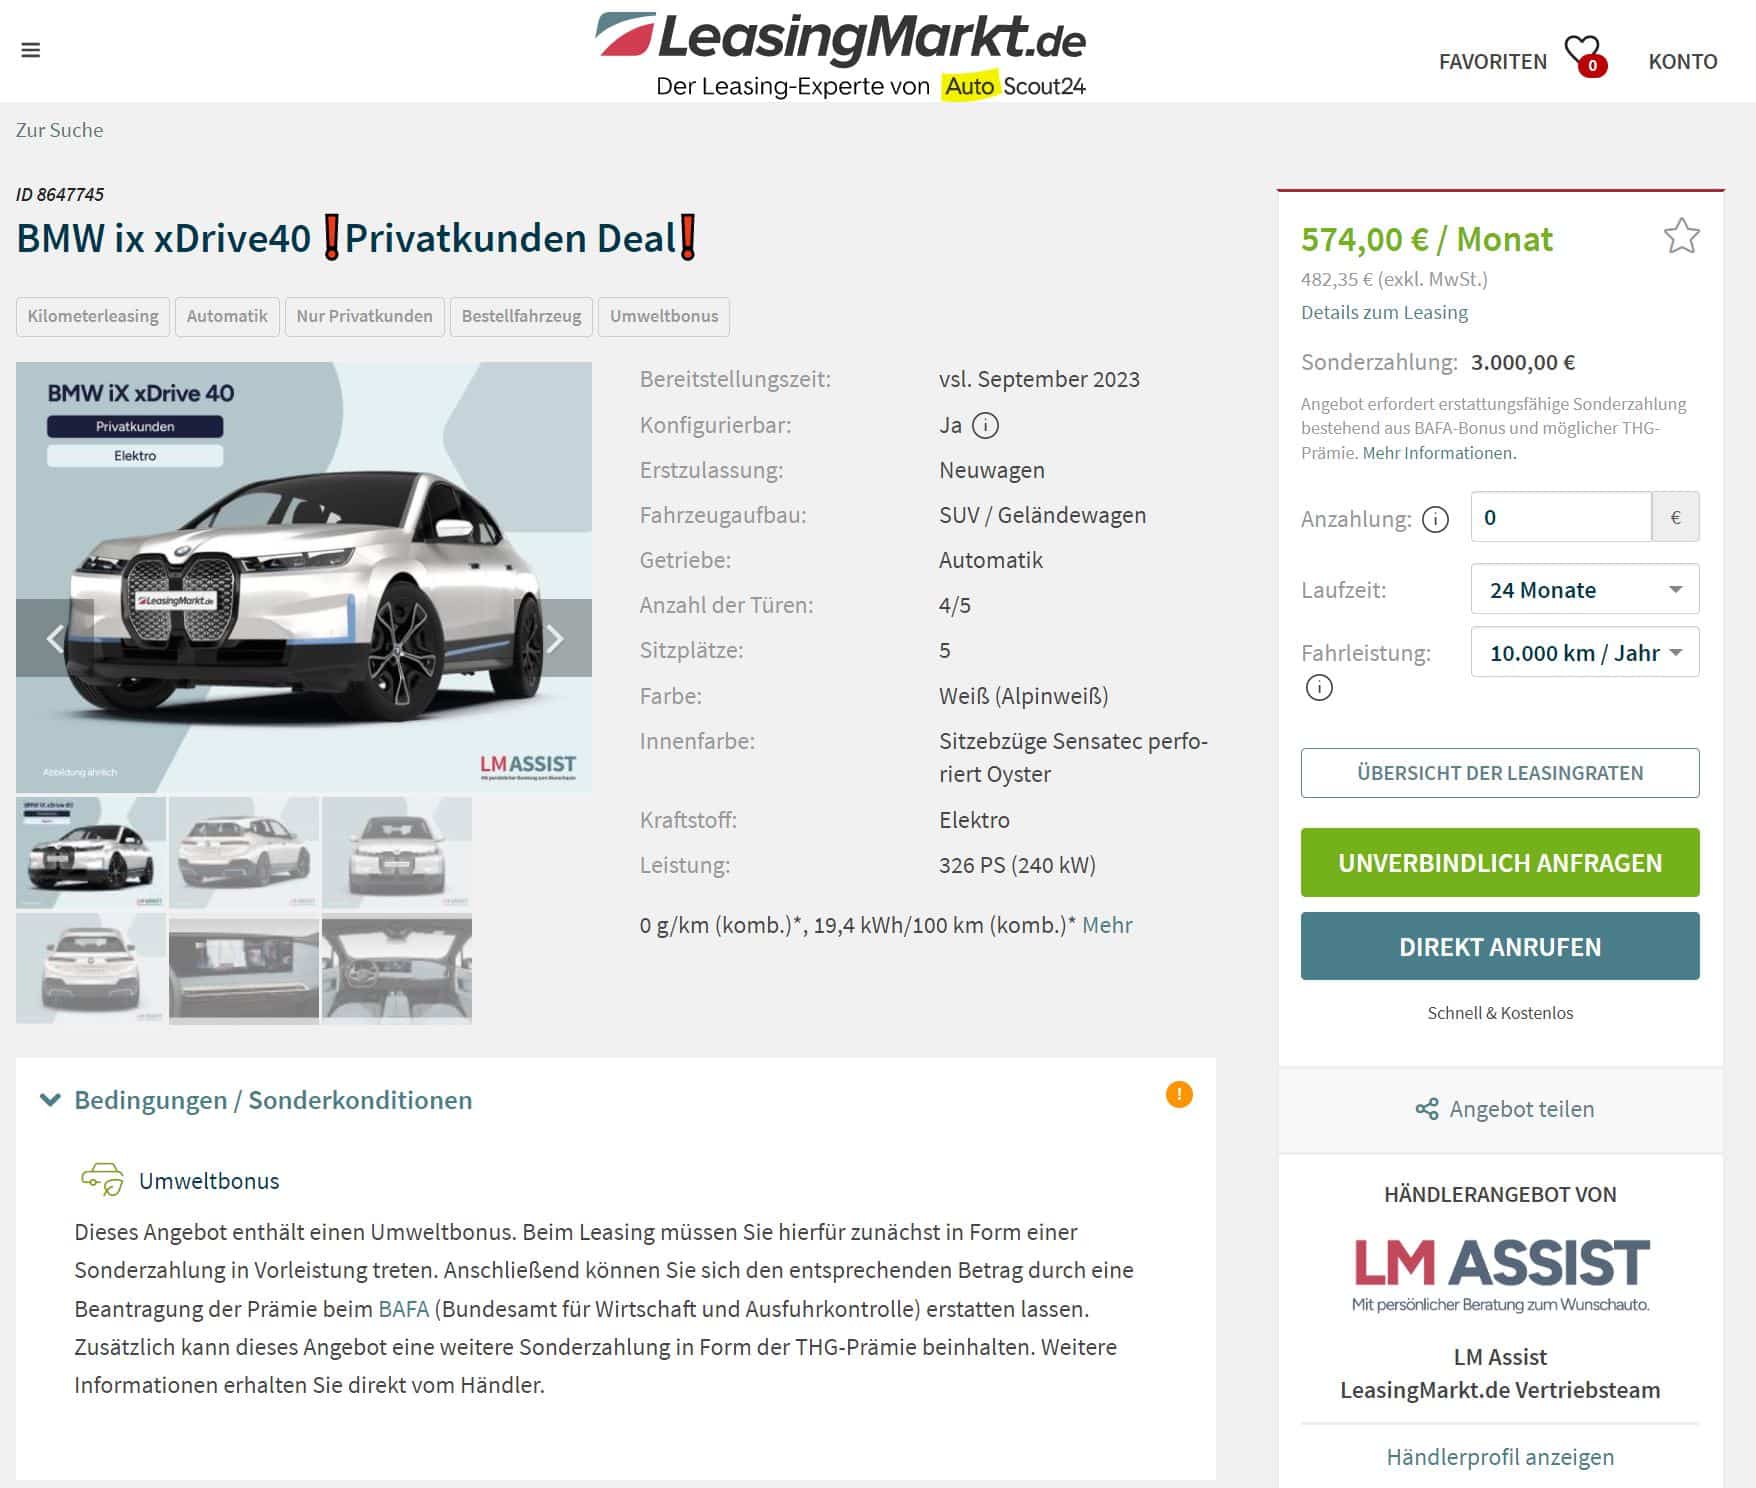
Task: Open the KONTO menu
Action: click(1682, 62)
